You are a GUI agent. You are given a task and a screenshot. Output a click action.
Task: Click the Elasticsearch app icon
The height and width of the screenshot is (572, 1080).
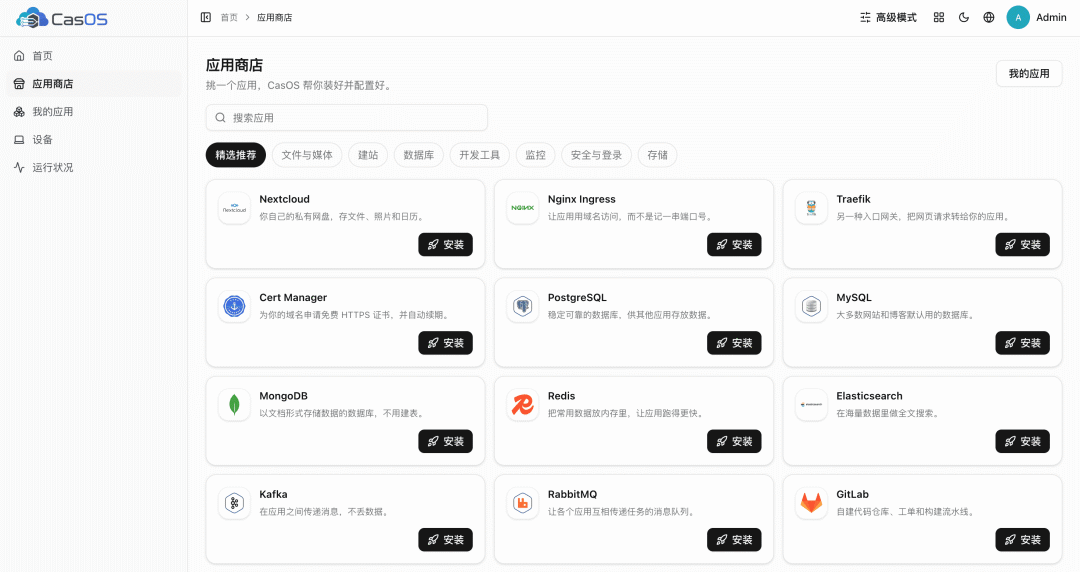pyautogui.click(x=811, y=405)
